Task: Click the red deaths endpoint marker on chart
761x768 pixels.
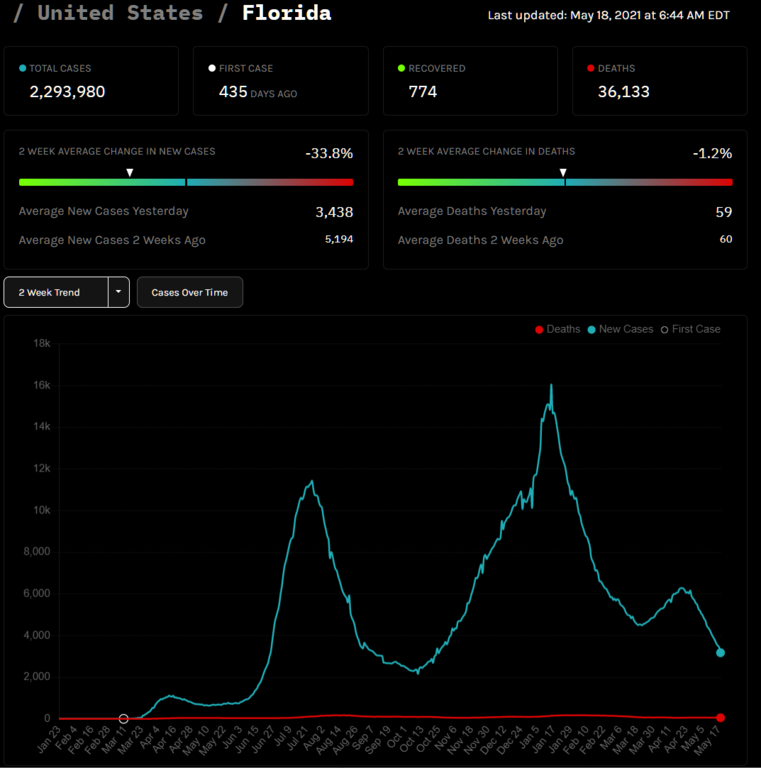Action: (720, 718)
